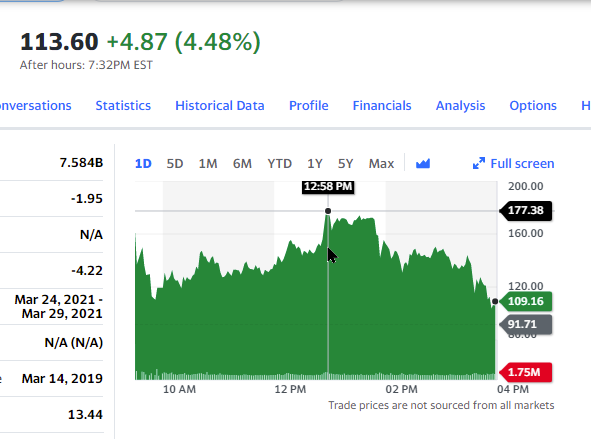This screenshot has width=591, height=439.
Task: Switch to the Financials tab
Action: click(382, 106)
